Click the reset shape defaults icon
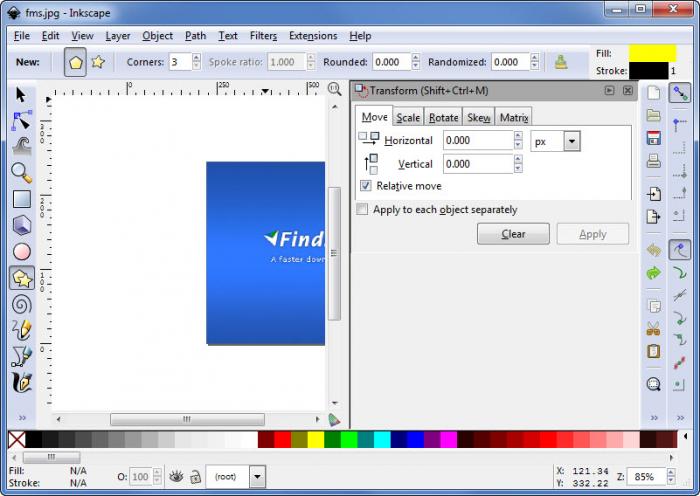Image resolution: width=700 pixels, height=496 pixels. click(561, 62)
